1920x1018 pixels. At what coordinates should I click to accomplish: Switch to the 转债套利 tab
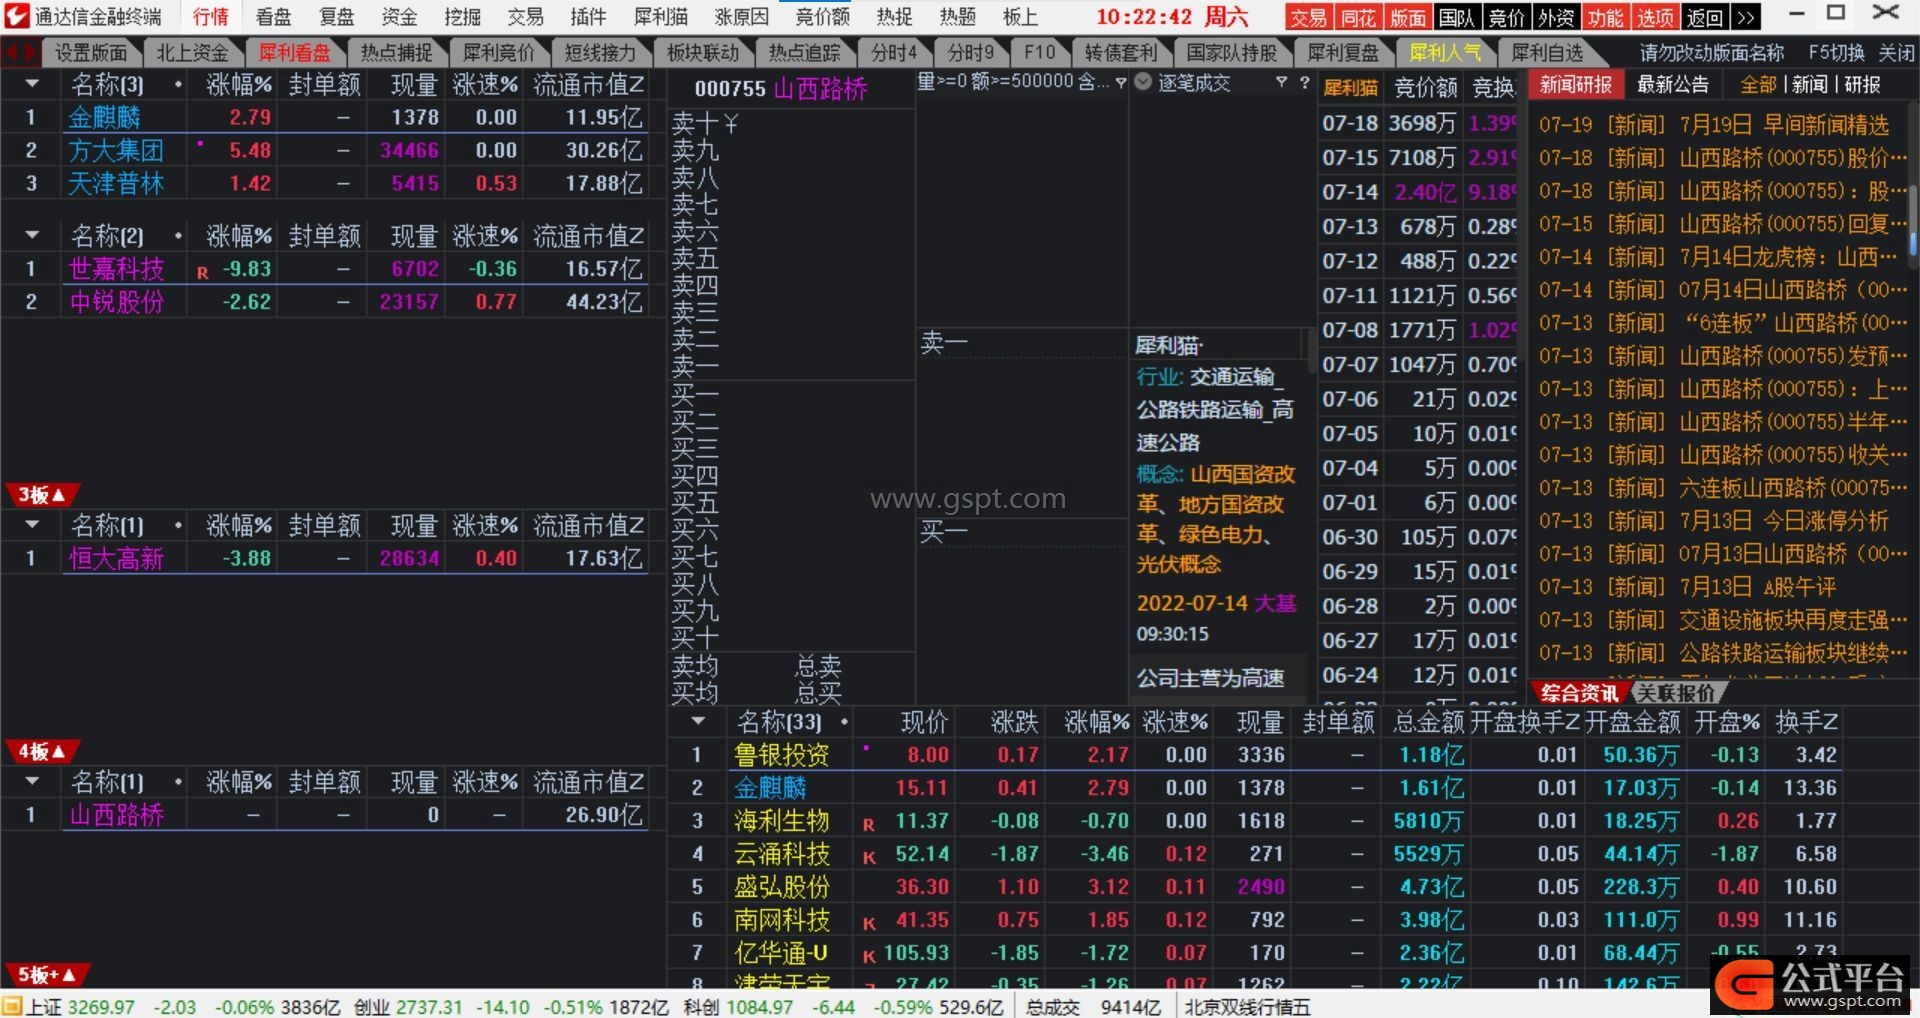(1121, 53)
